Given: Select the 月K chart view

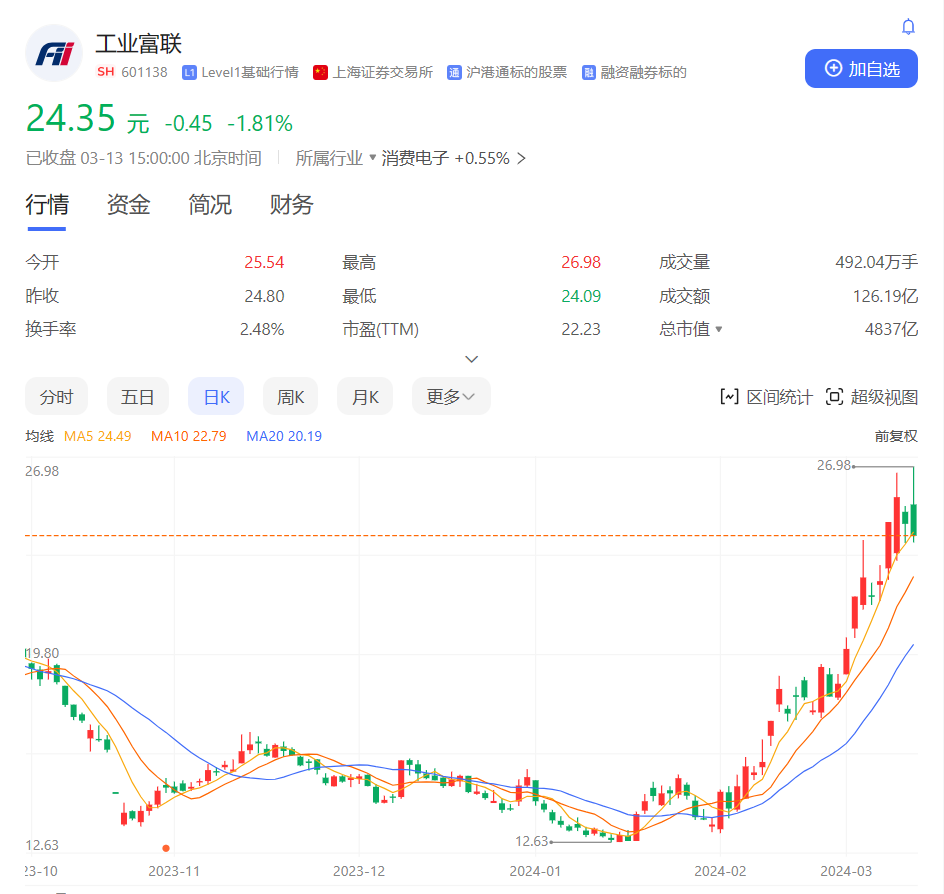Looking at the screenshot, I should (x=365, y=397).
